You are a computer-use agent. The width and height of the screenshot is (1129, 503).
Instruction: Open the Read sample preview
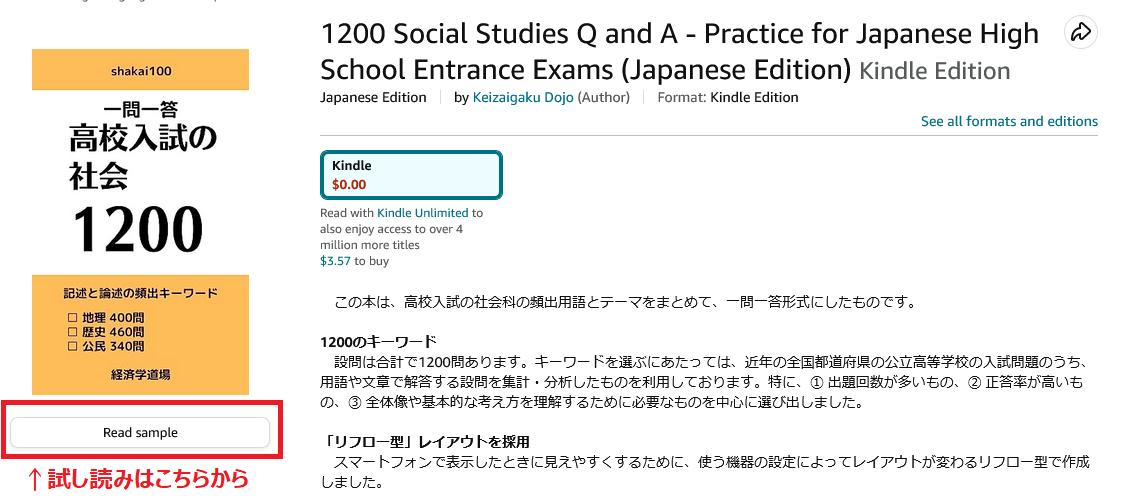coord(140,432)
